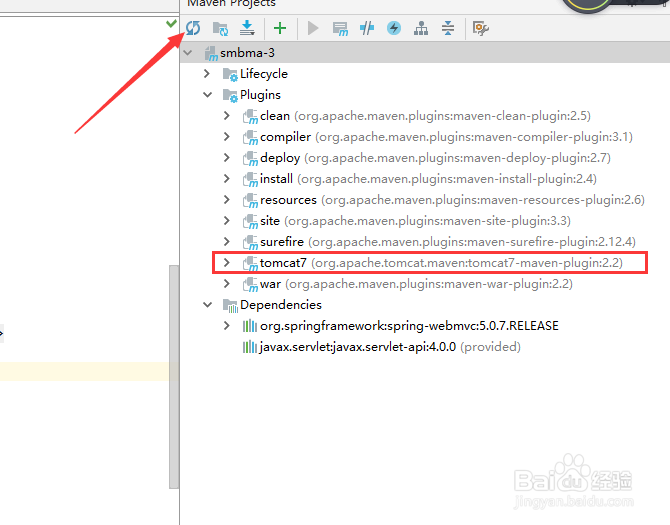
Task: Select spring-webmvc:5.0.7.RELEASE dependency
Action: [409, 326]
